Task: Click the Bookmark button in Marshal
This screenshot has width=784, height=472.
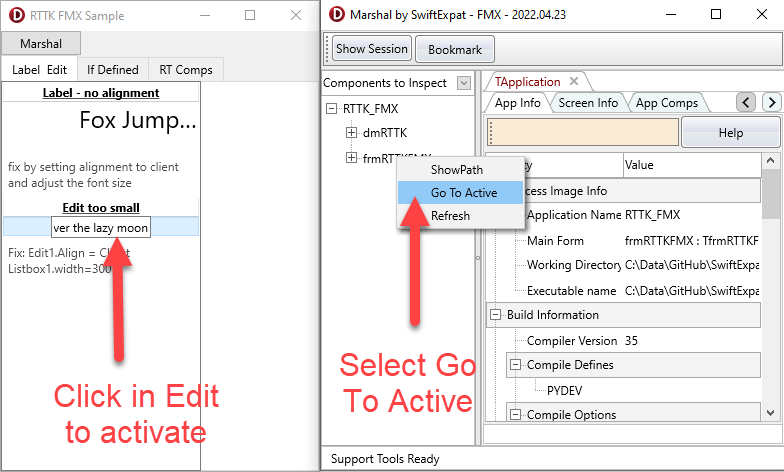Action: [454, 49]
